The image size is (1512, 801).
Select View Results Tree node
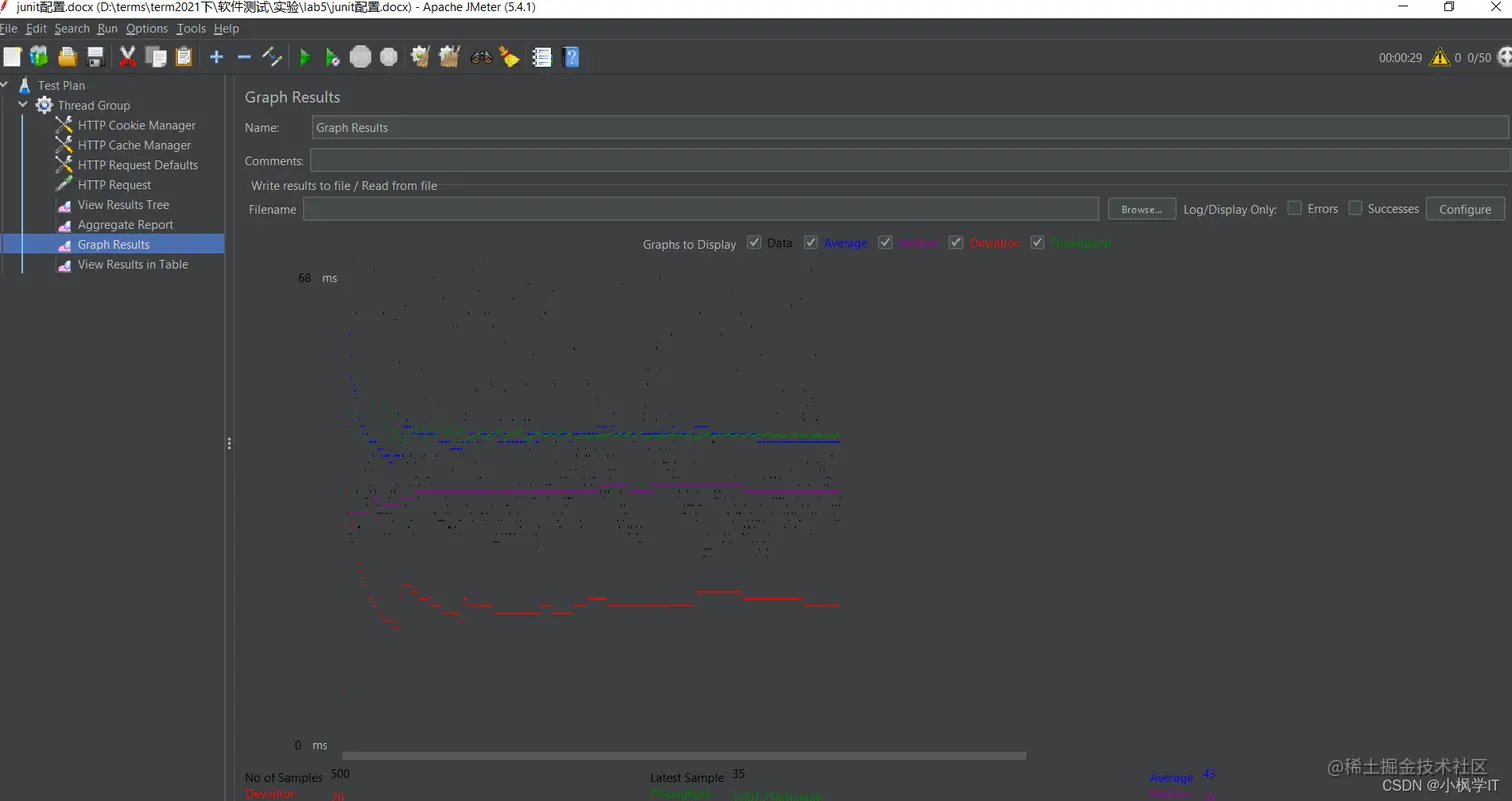coord(123,205)
